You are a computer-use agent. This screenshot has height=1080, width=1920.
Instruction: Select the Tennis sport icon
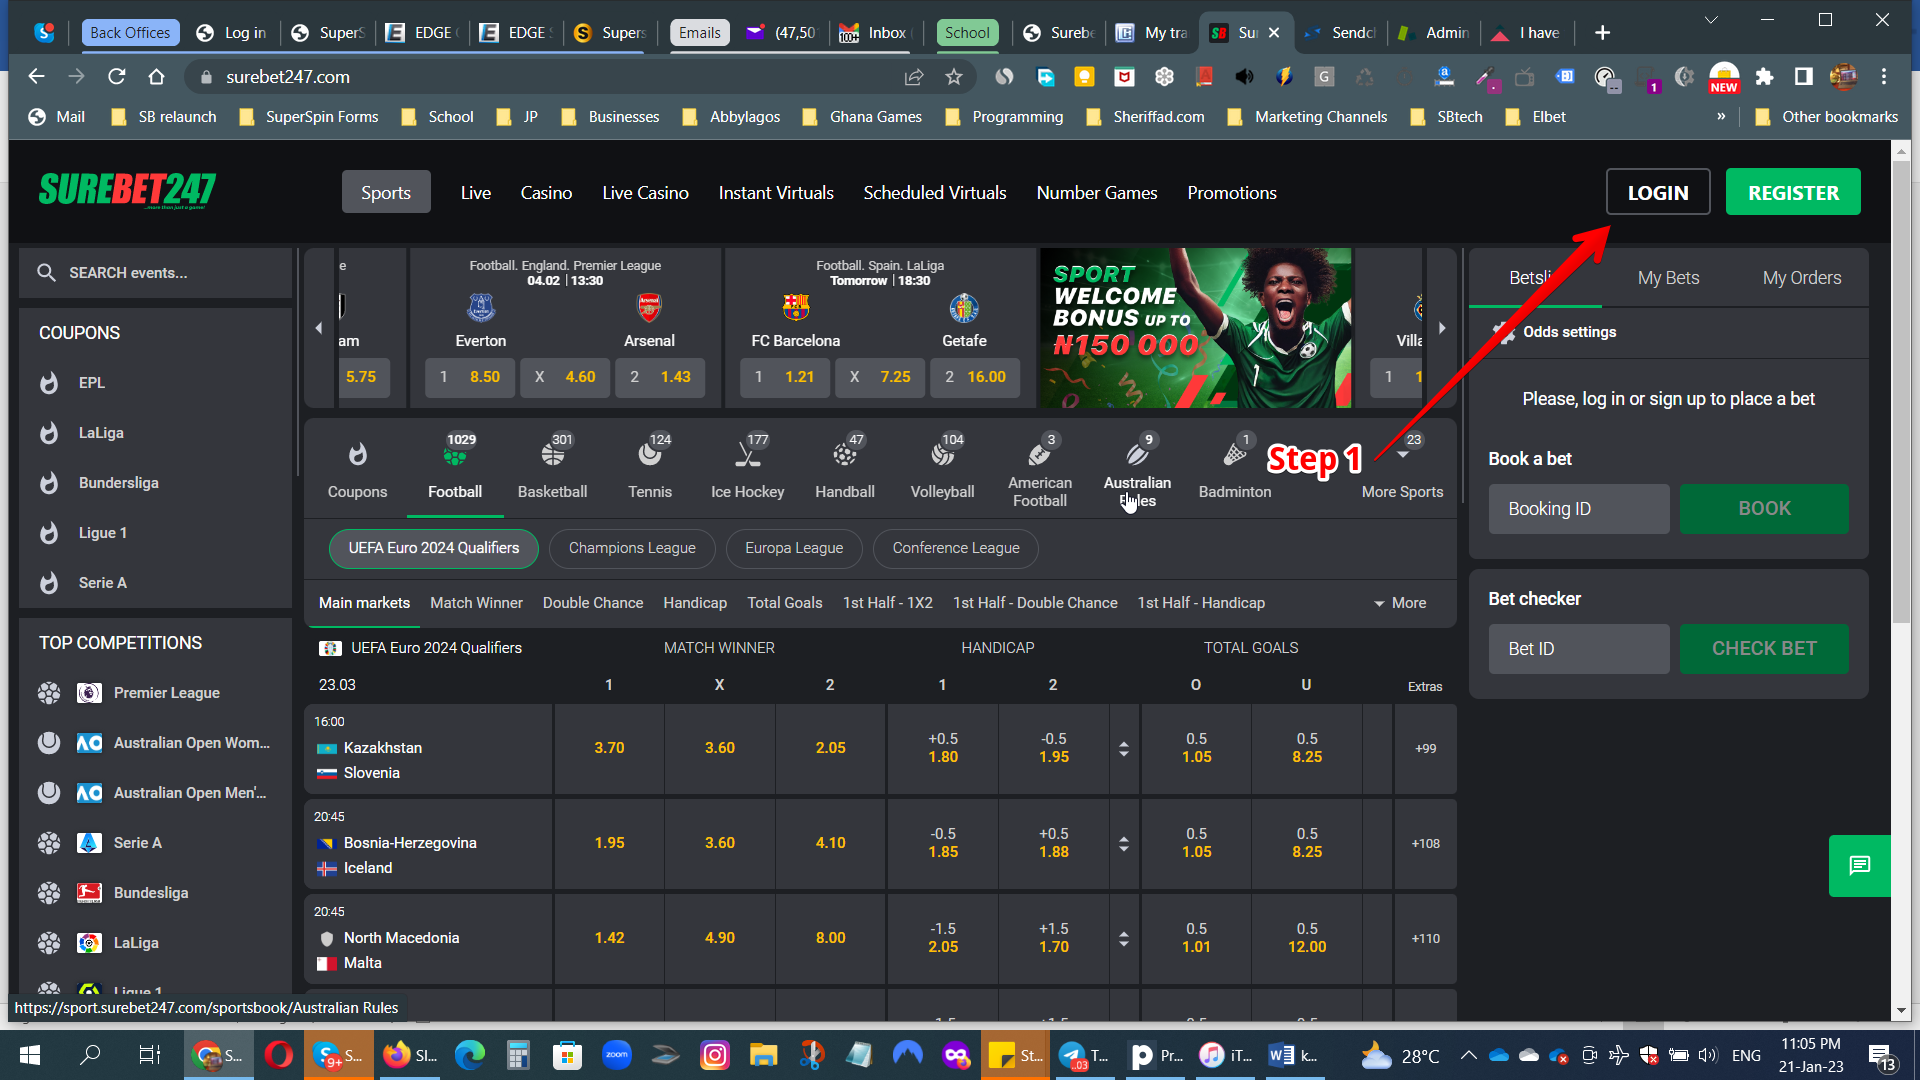[x=649, y=456]
